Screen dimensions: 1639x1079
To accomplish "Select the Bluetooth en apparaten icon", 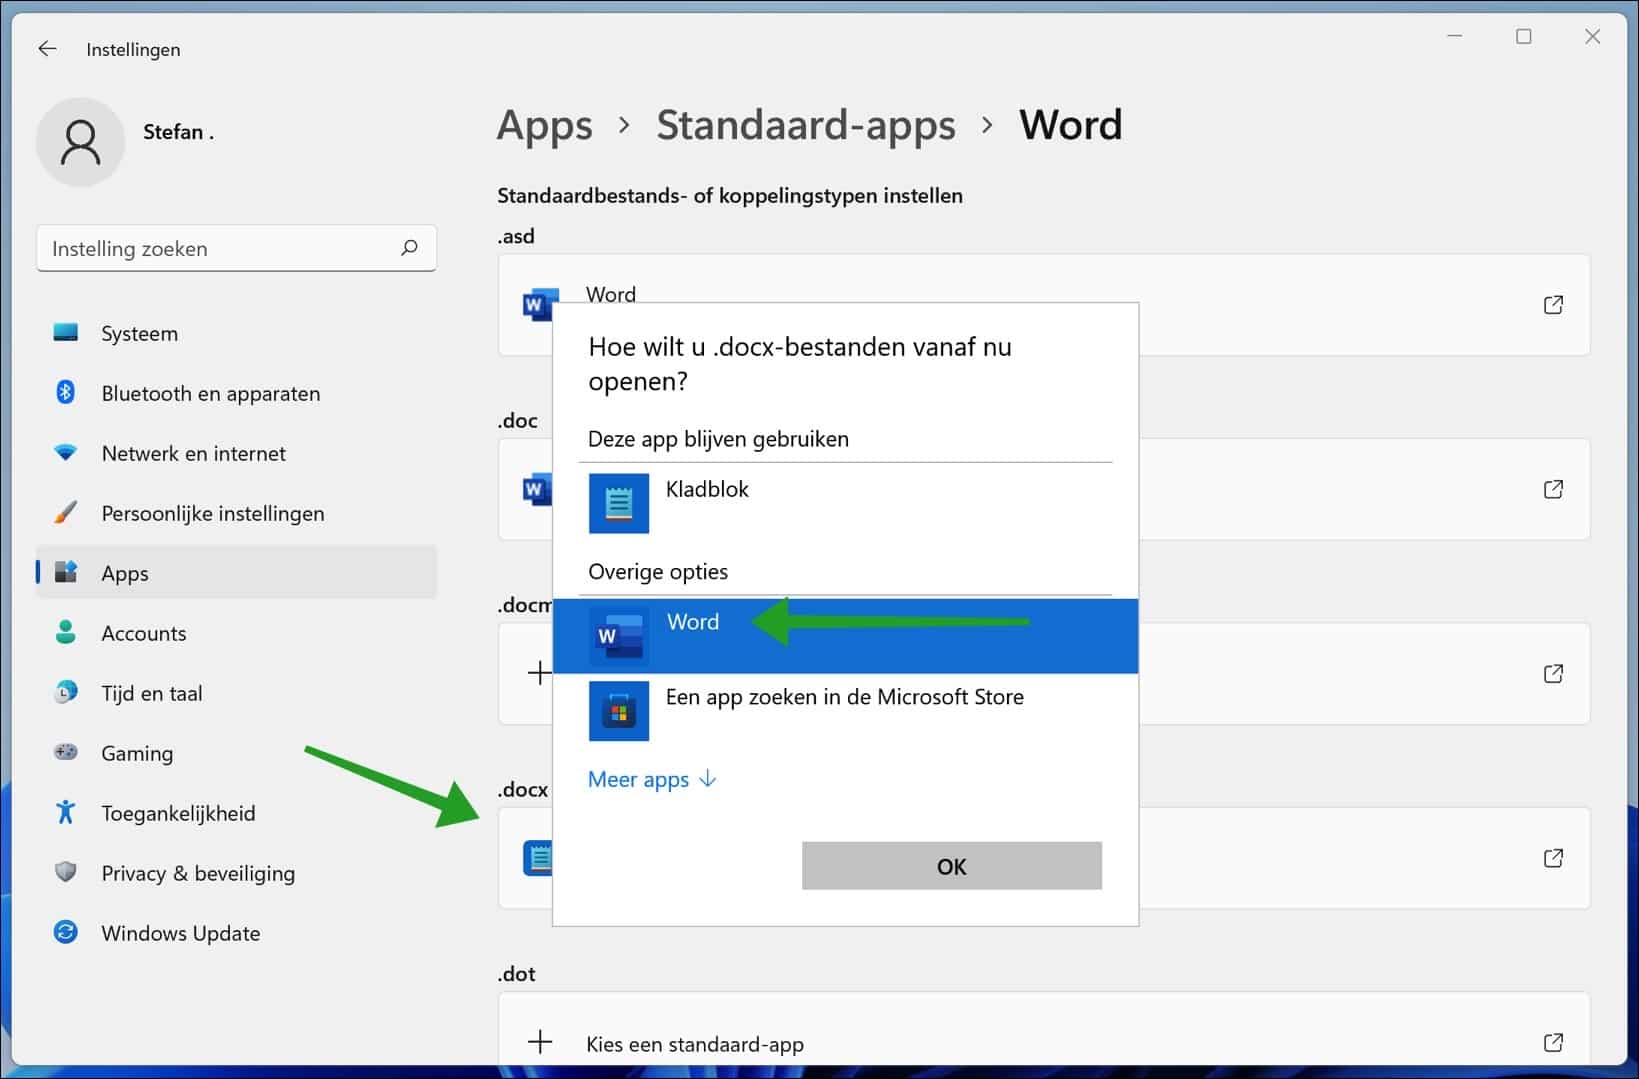I will 65,392.
